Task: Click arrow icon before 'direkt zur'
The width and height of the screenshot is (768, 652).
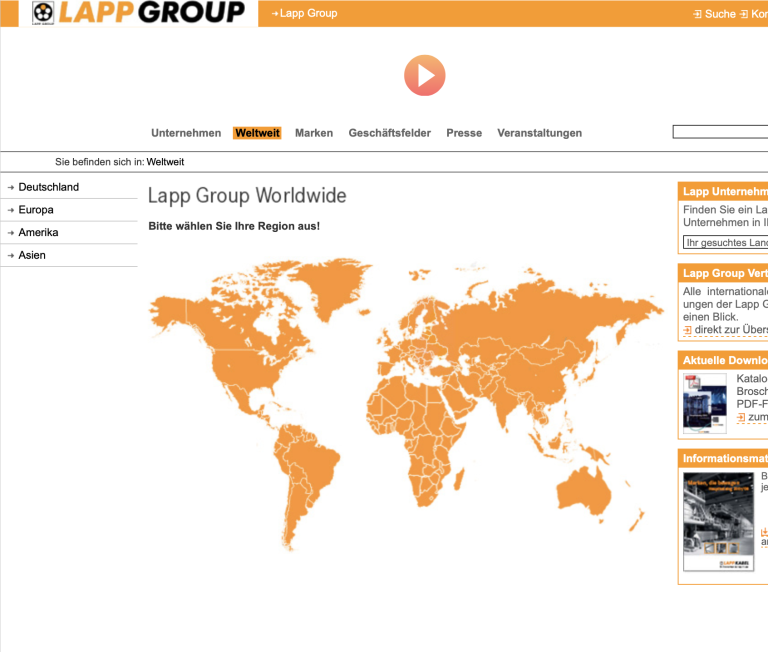Action: coord(687,330)
